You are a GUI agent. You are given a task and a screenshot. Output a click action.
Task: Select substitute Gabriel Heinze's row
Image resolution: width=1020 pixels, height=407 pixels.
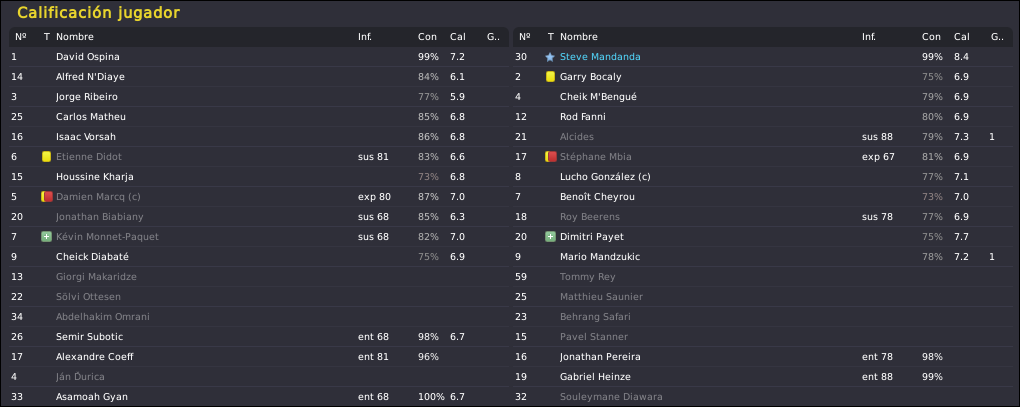pos(762,376)
